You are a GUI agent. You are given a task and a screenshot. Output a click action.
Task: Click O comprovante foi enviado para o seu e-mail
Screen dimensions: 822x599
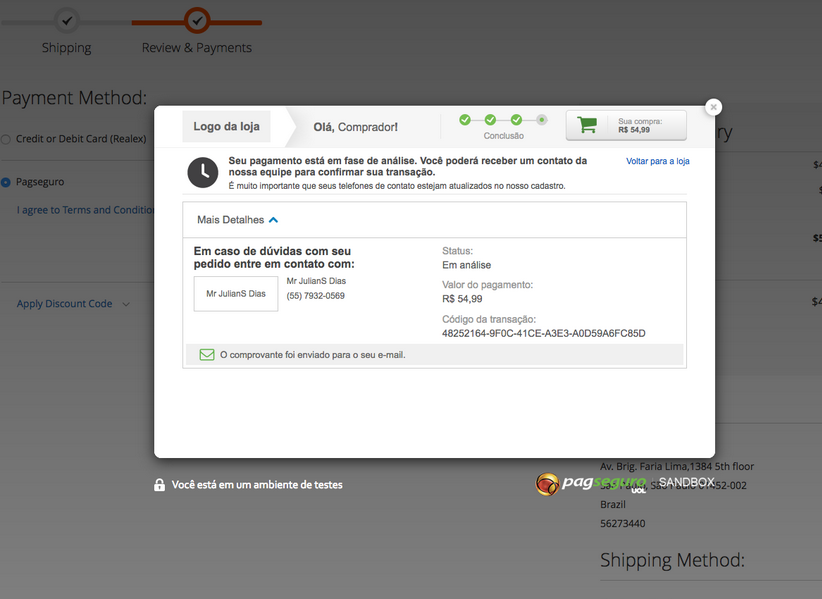coord(313,355)
